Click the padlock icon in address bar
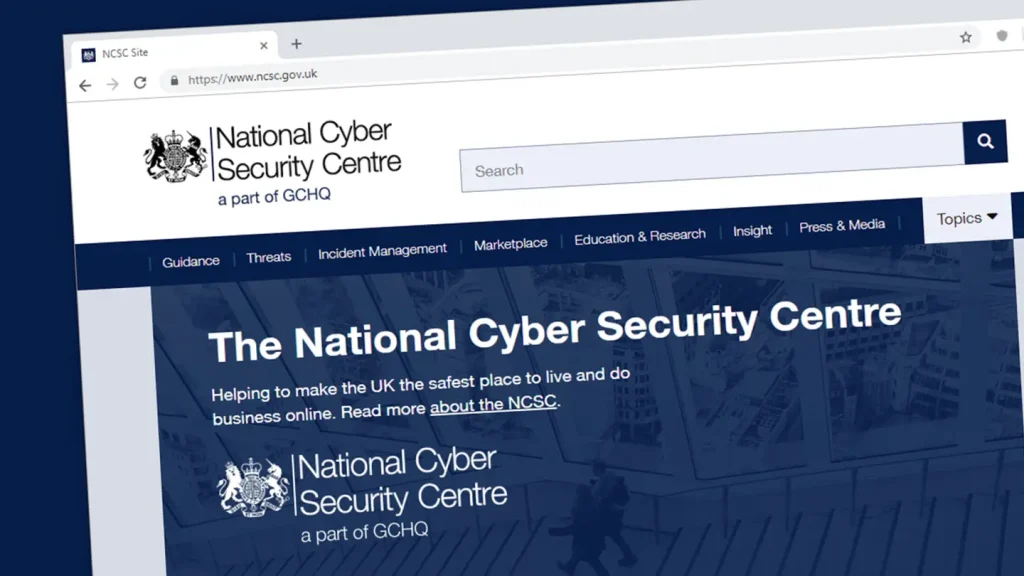Screen dimensions: 1024x576 pyautogui.click(x=174, y=81)
